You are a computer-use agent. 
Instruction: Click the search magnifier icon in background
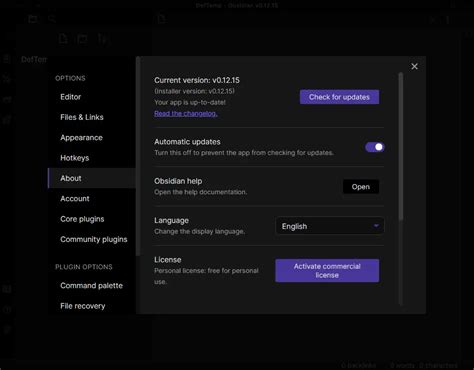click(52, 19)
